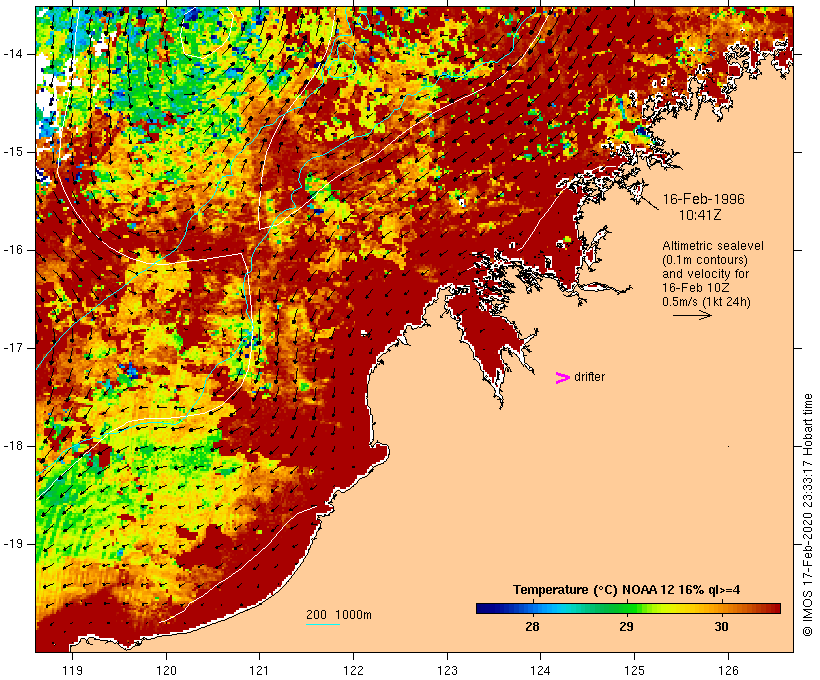Click the '200 1000m' depth contour label

(339, 615)
